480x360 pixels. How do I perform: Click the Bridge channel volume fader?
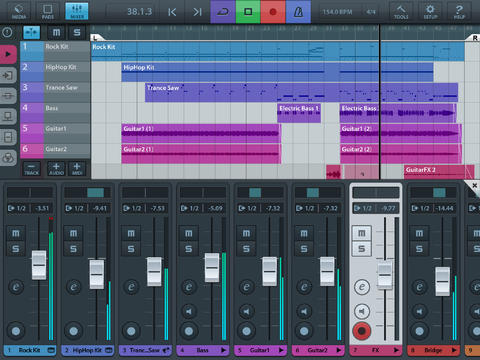[443, 281]
